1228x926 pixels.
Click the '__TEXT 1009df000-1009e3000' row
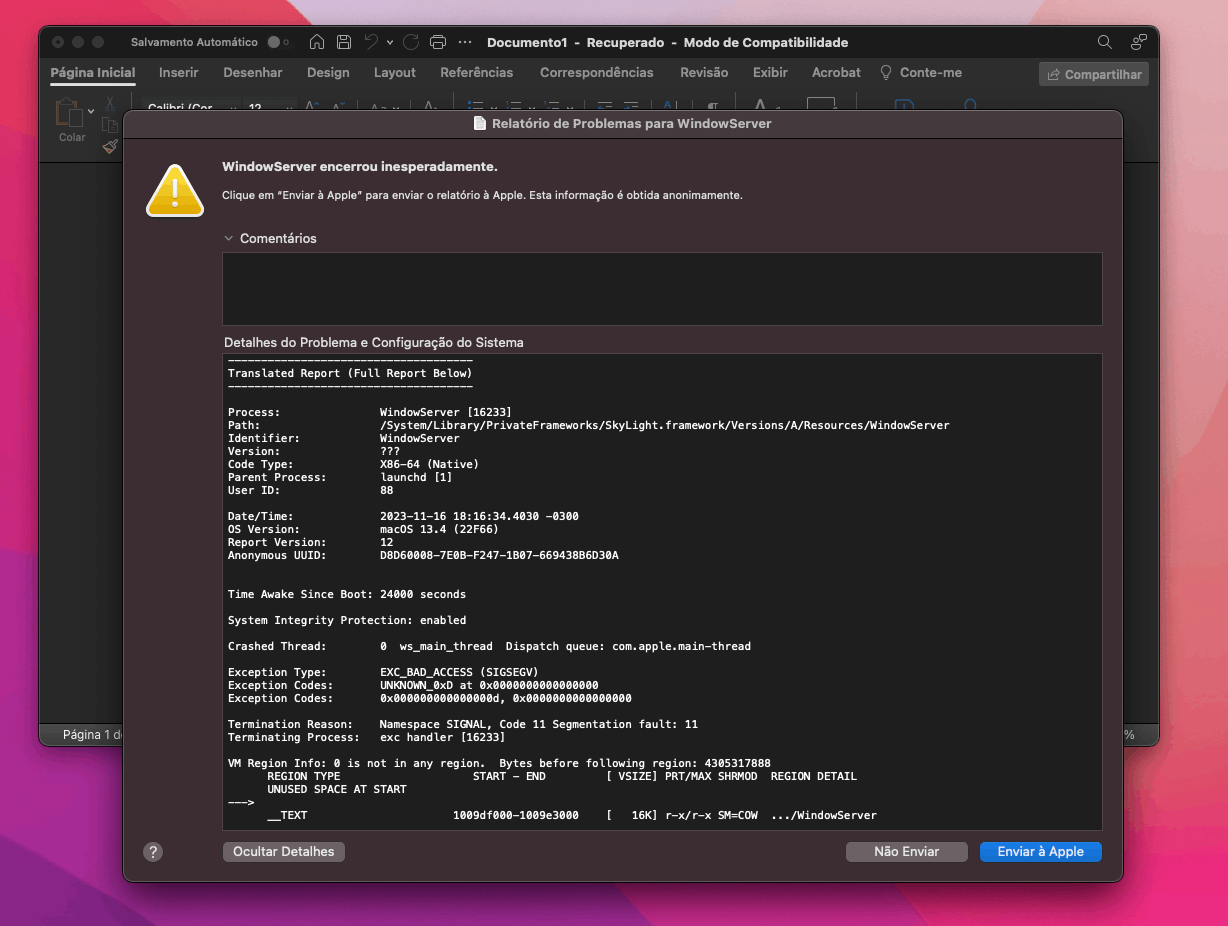(572, 815)
